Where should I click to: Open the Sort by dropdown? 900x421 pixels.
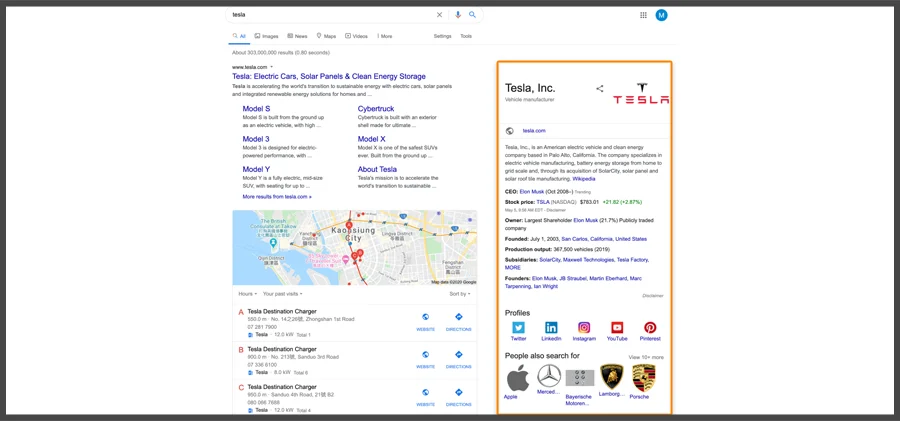point(460,293)
